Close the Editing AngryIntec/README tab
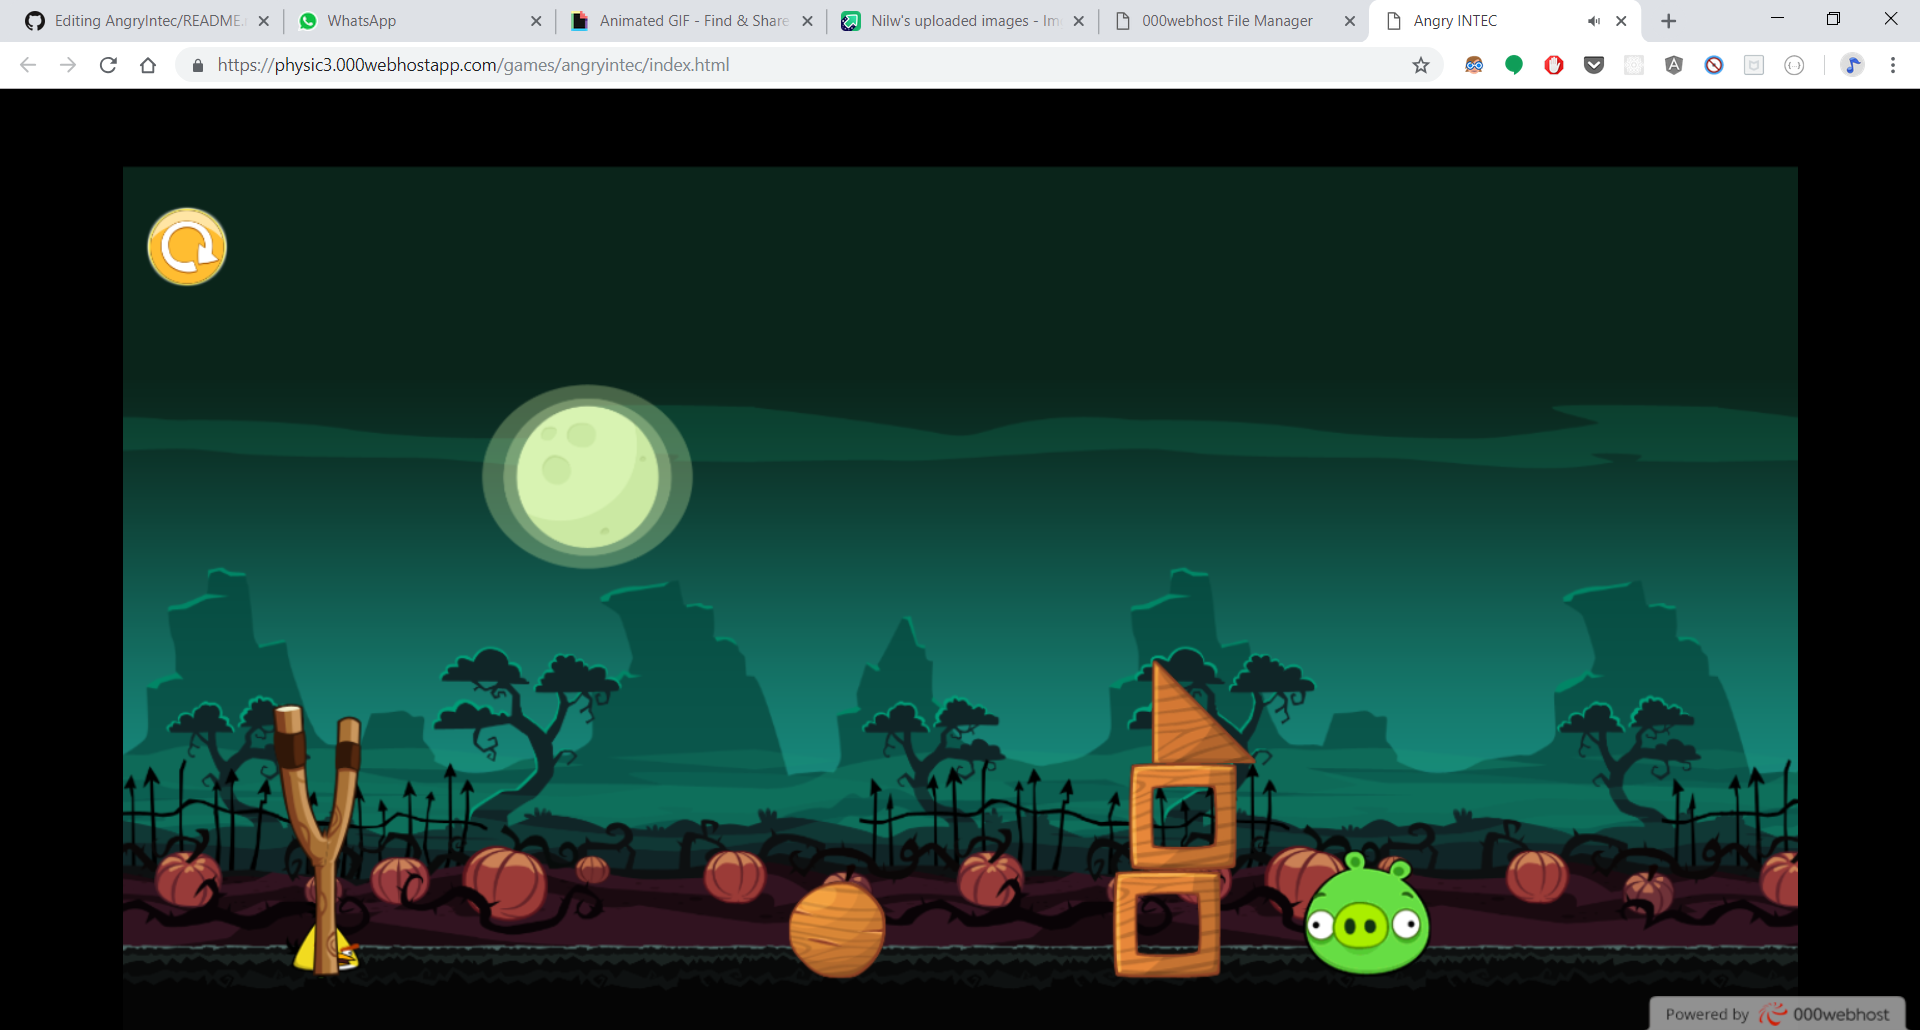1920x1030 pixels. (x=264, y=21)
